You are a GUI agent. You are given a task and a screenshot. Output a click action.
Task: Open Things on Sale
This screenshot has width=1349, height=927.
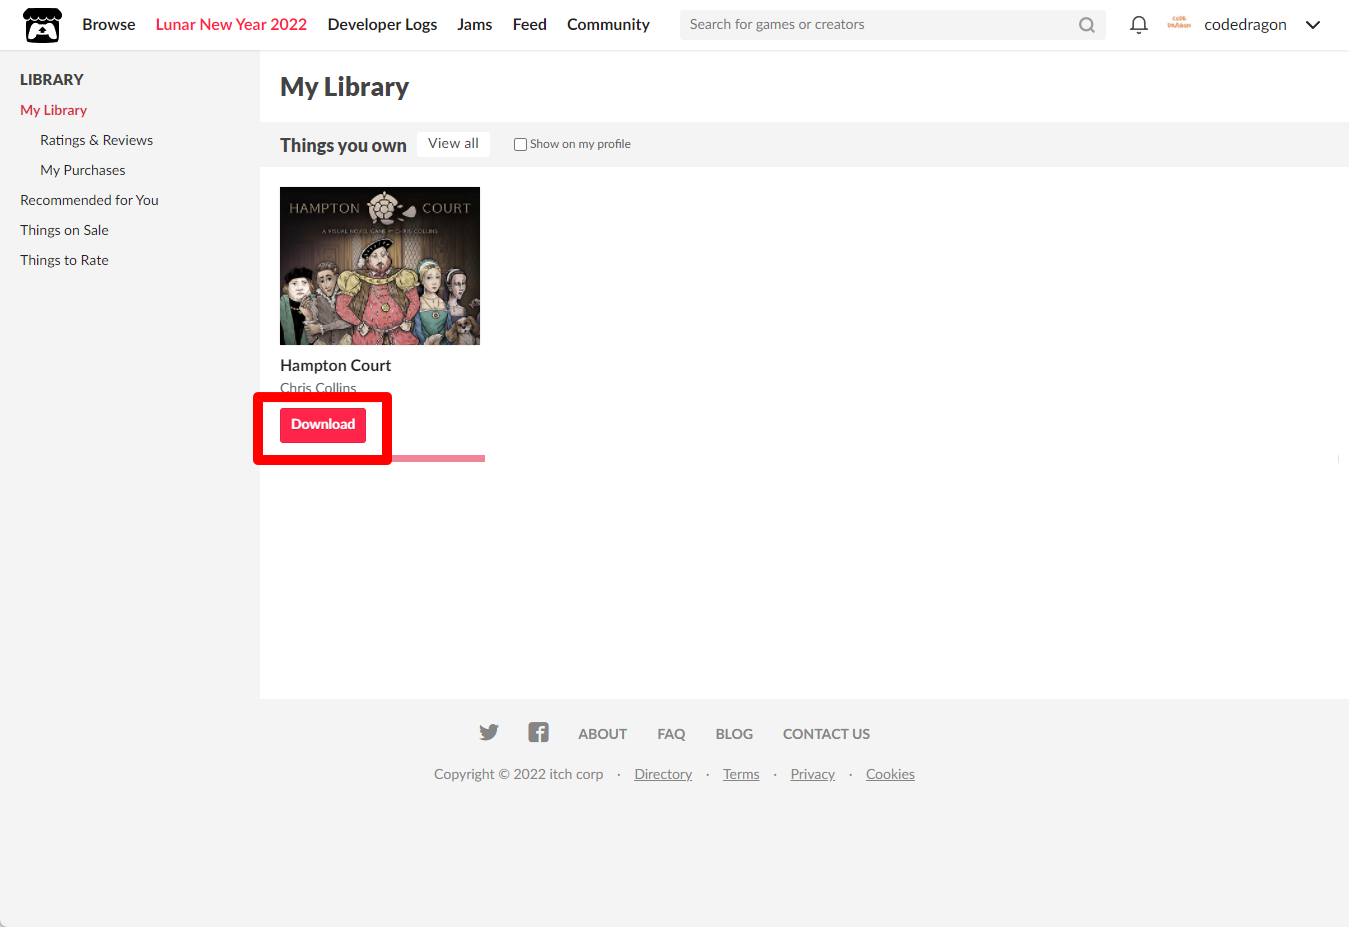click(x=65, y=230)
